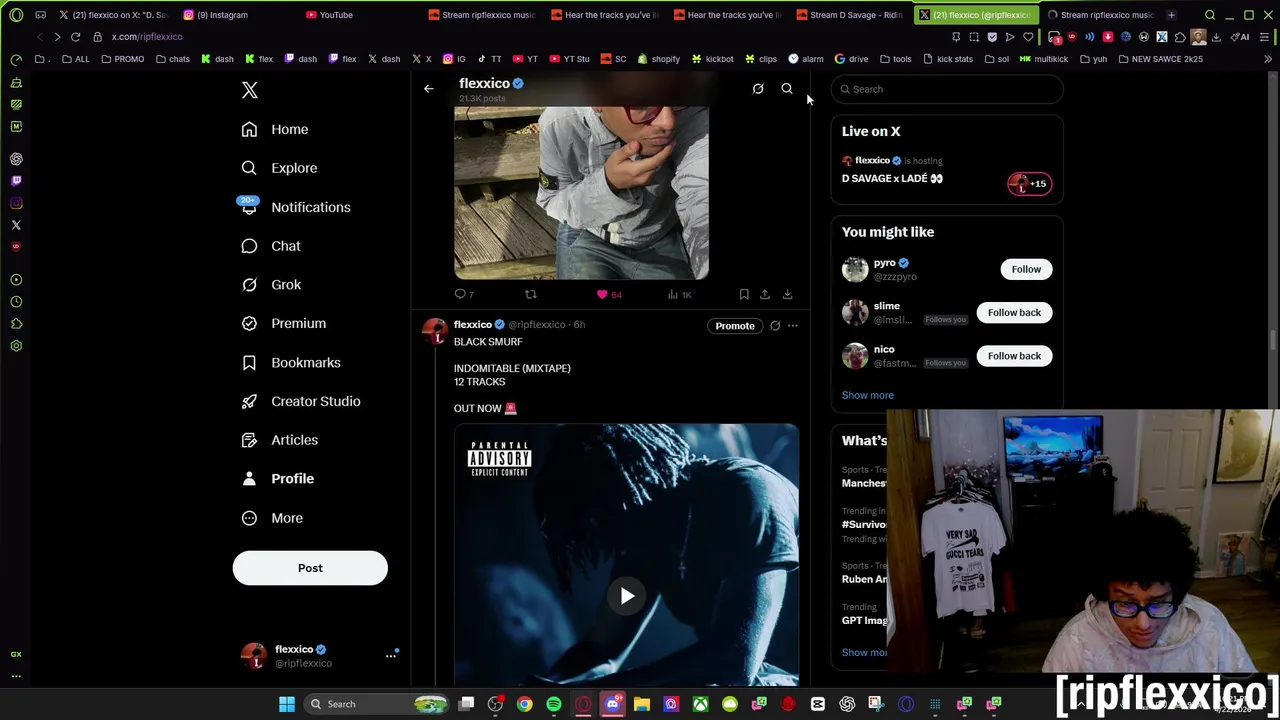Click the X search input field

(947, 89)
